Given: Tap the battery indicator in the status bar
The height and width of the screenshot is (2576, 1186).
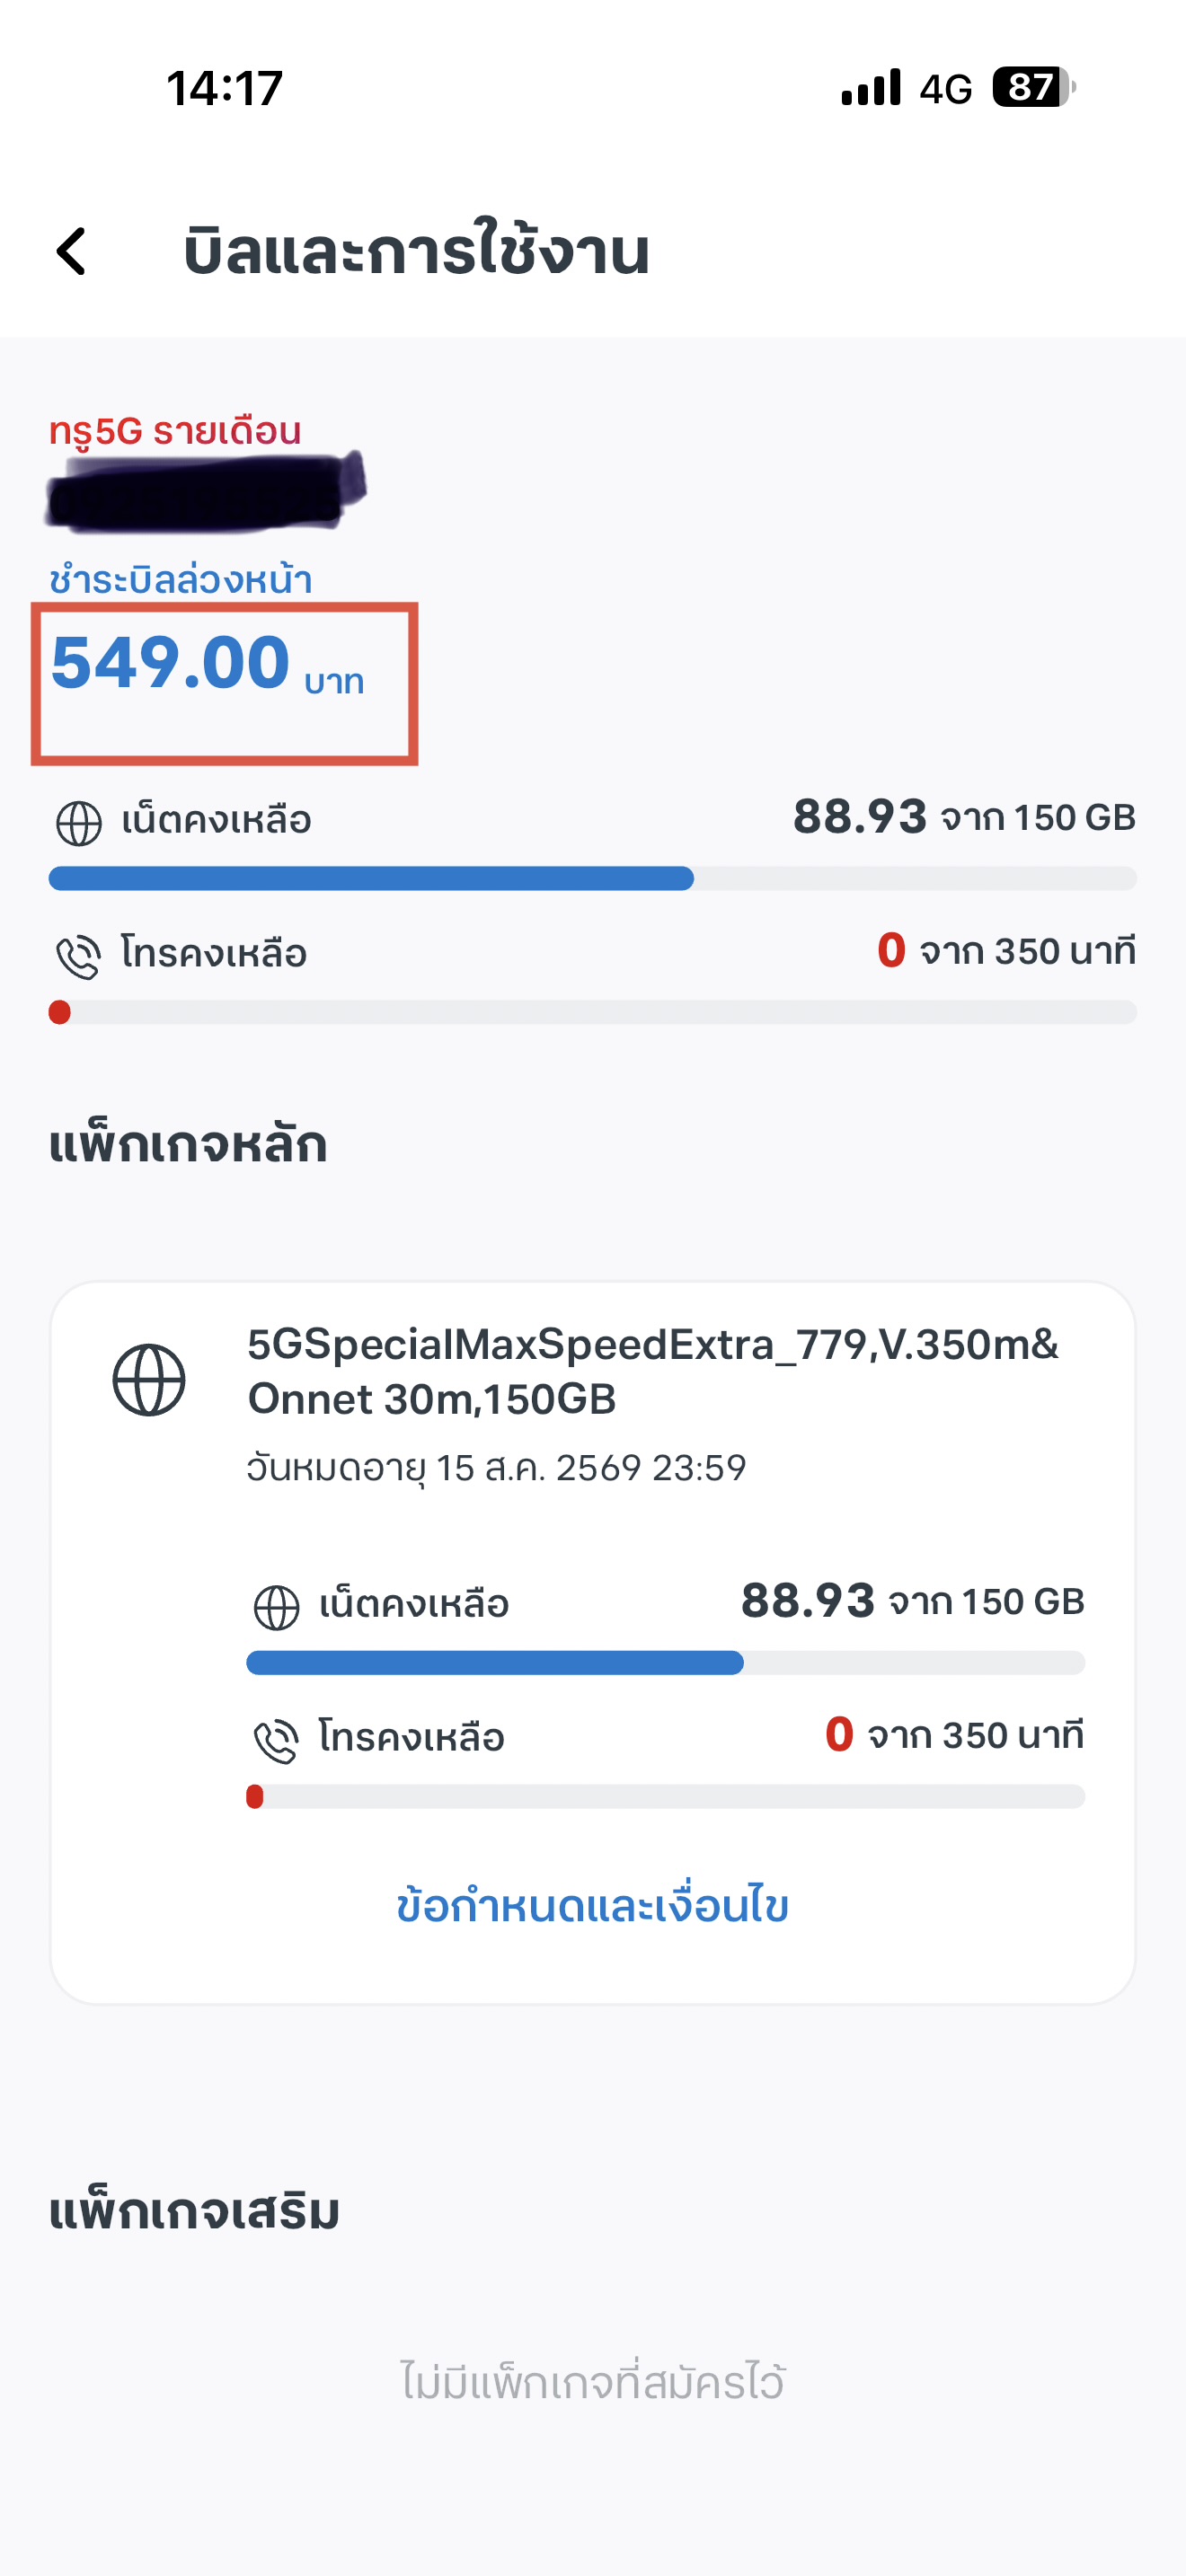Looking at the screenshot, I should pyautogui.click(x=1033, y=88).
